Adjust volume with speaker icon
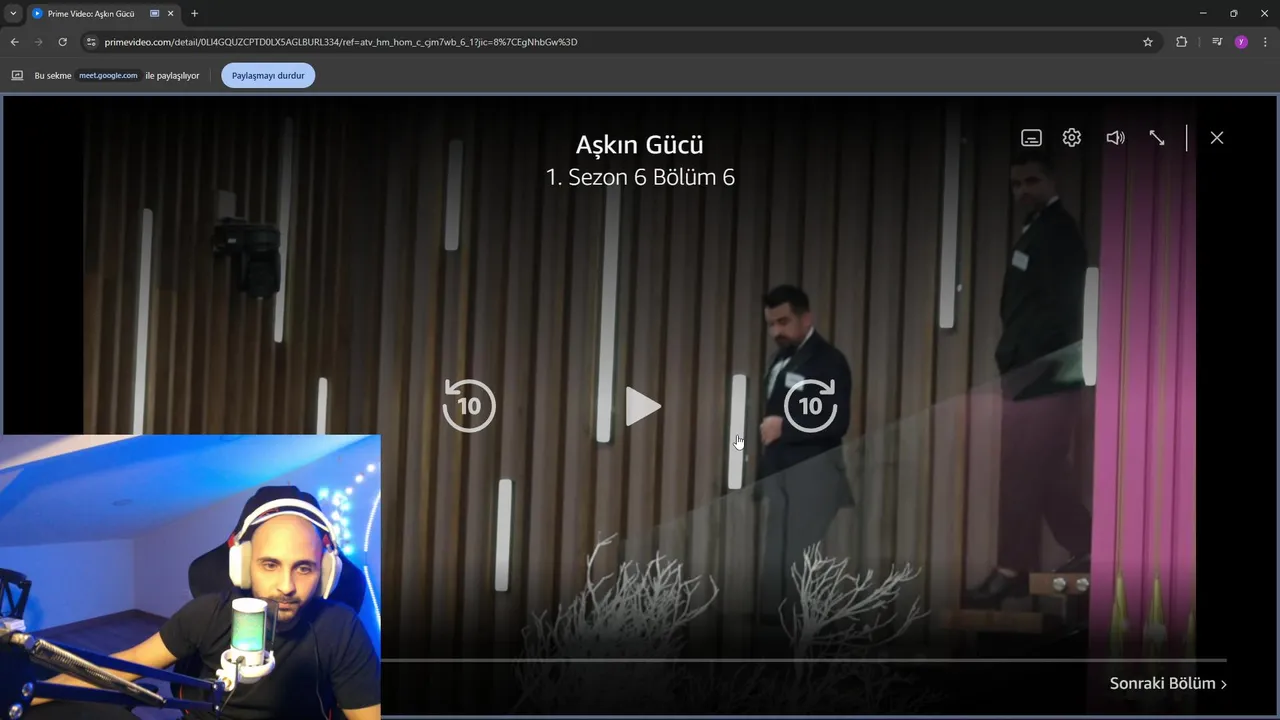 tap(1115, 138)
